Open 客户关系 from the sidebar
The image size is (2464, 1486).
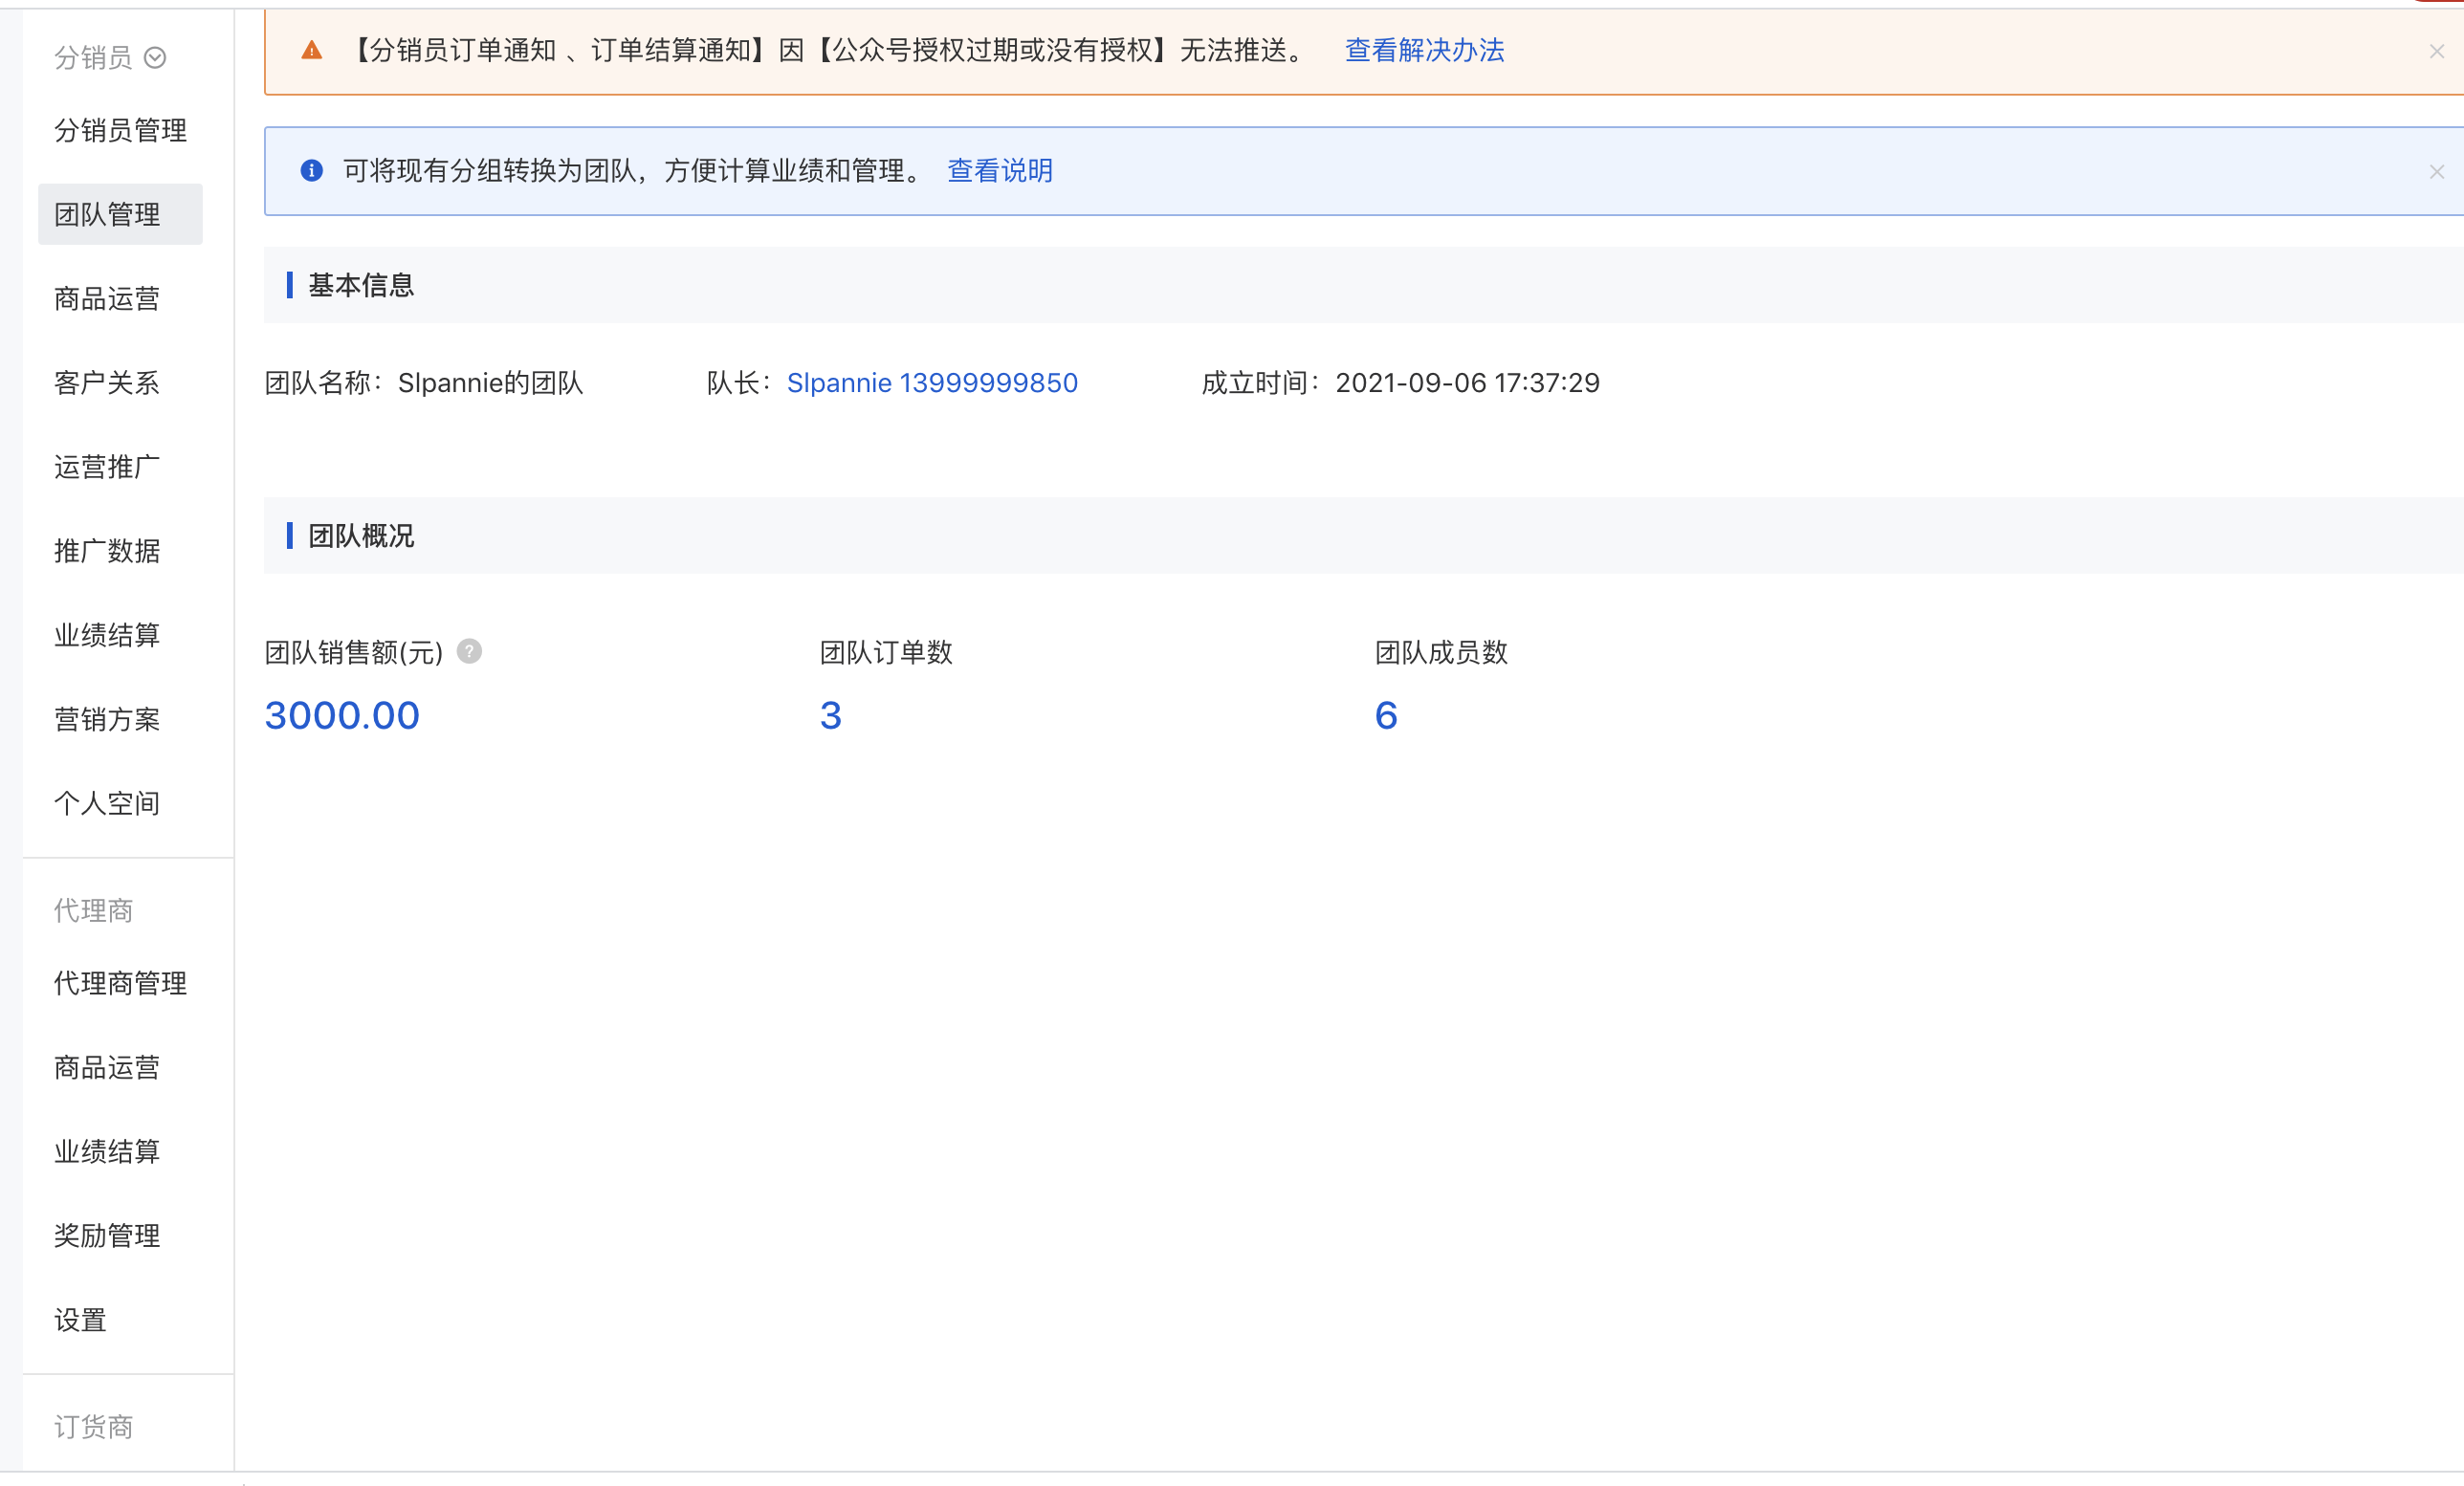[x=107, y=383]
